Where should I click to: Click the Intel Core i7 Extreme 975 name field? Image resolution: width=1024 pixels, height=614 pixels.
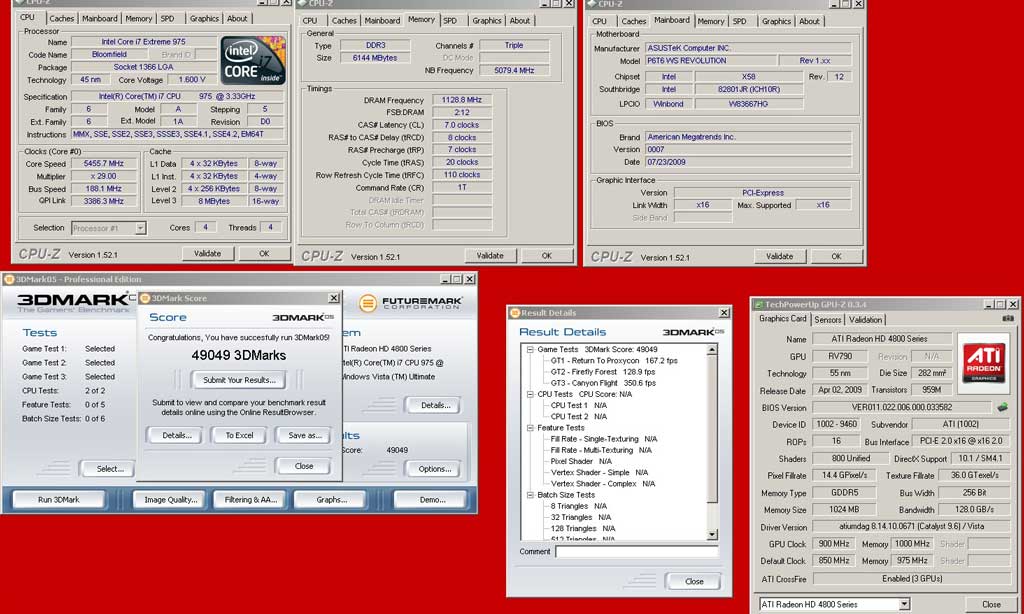point(143,42)
